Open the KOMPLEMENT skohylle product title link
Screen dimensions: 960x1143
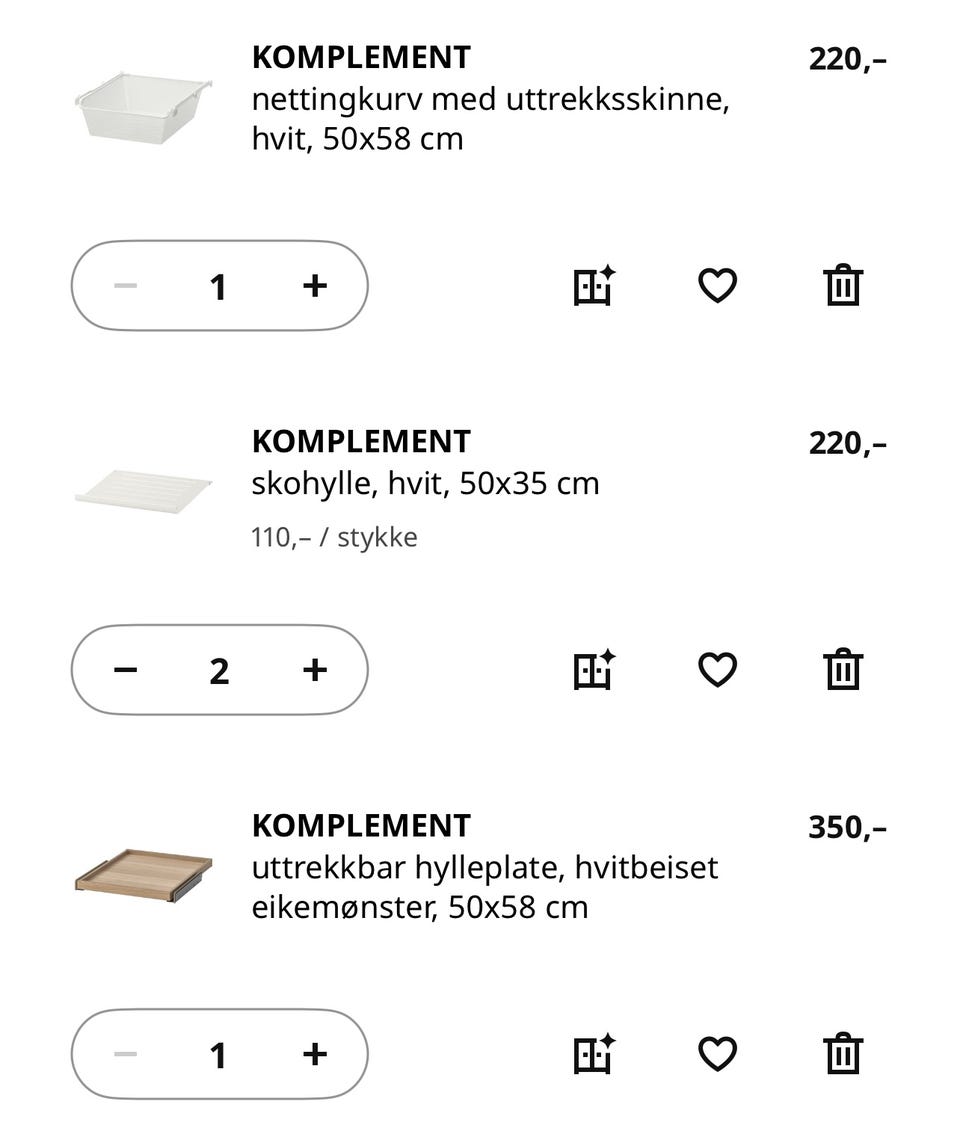tap(361, 441)
